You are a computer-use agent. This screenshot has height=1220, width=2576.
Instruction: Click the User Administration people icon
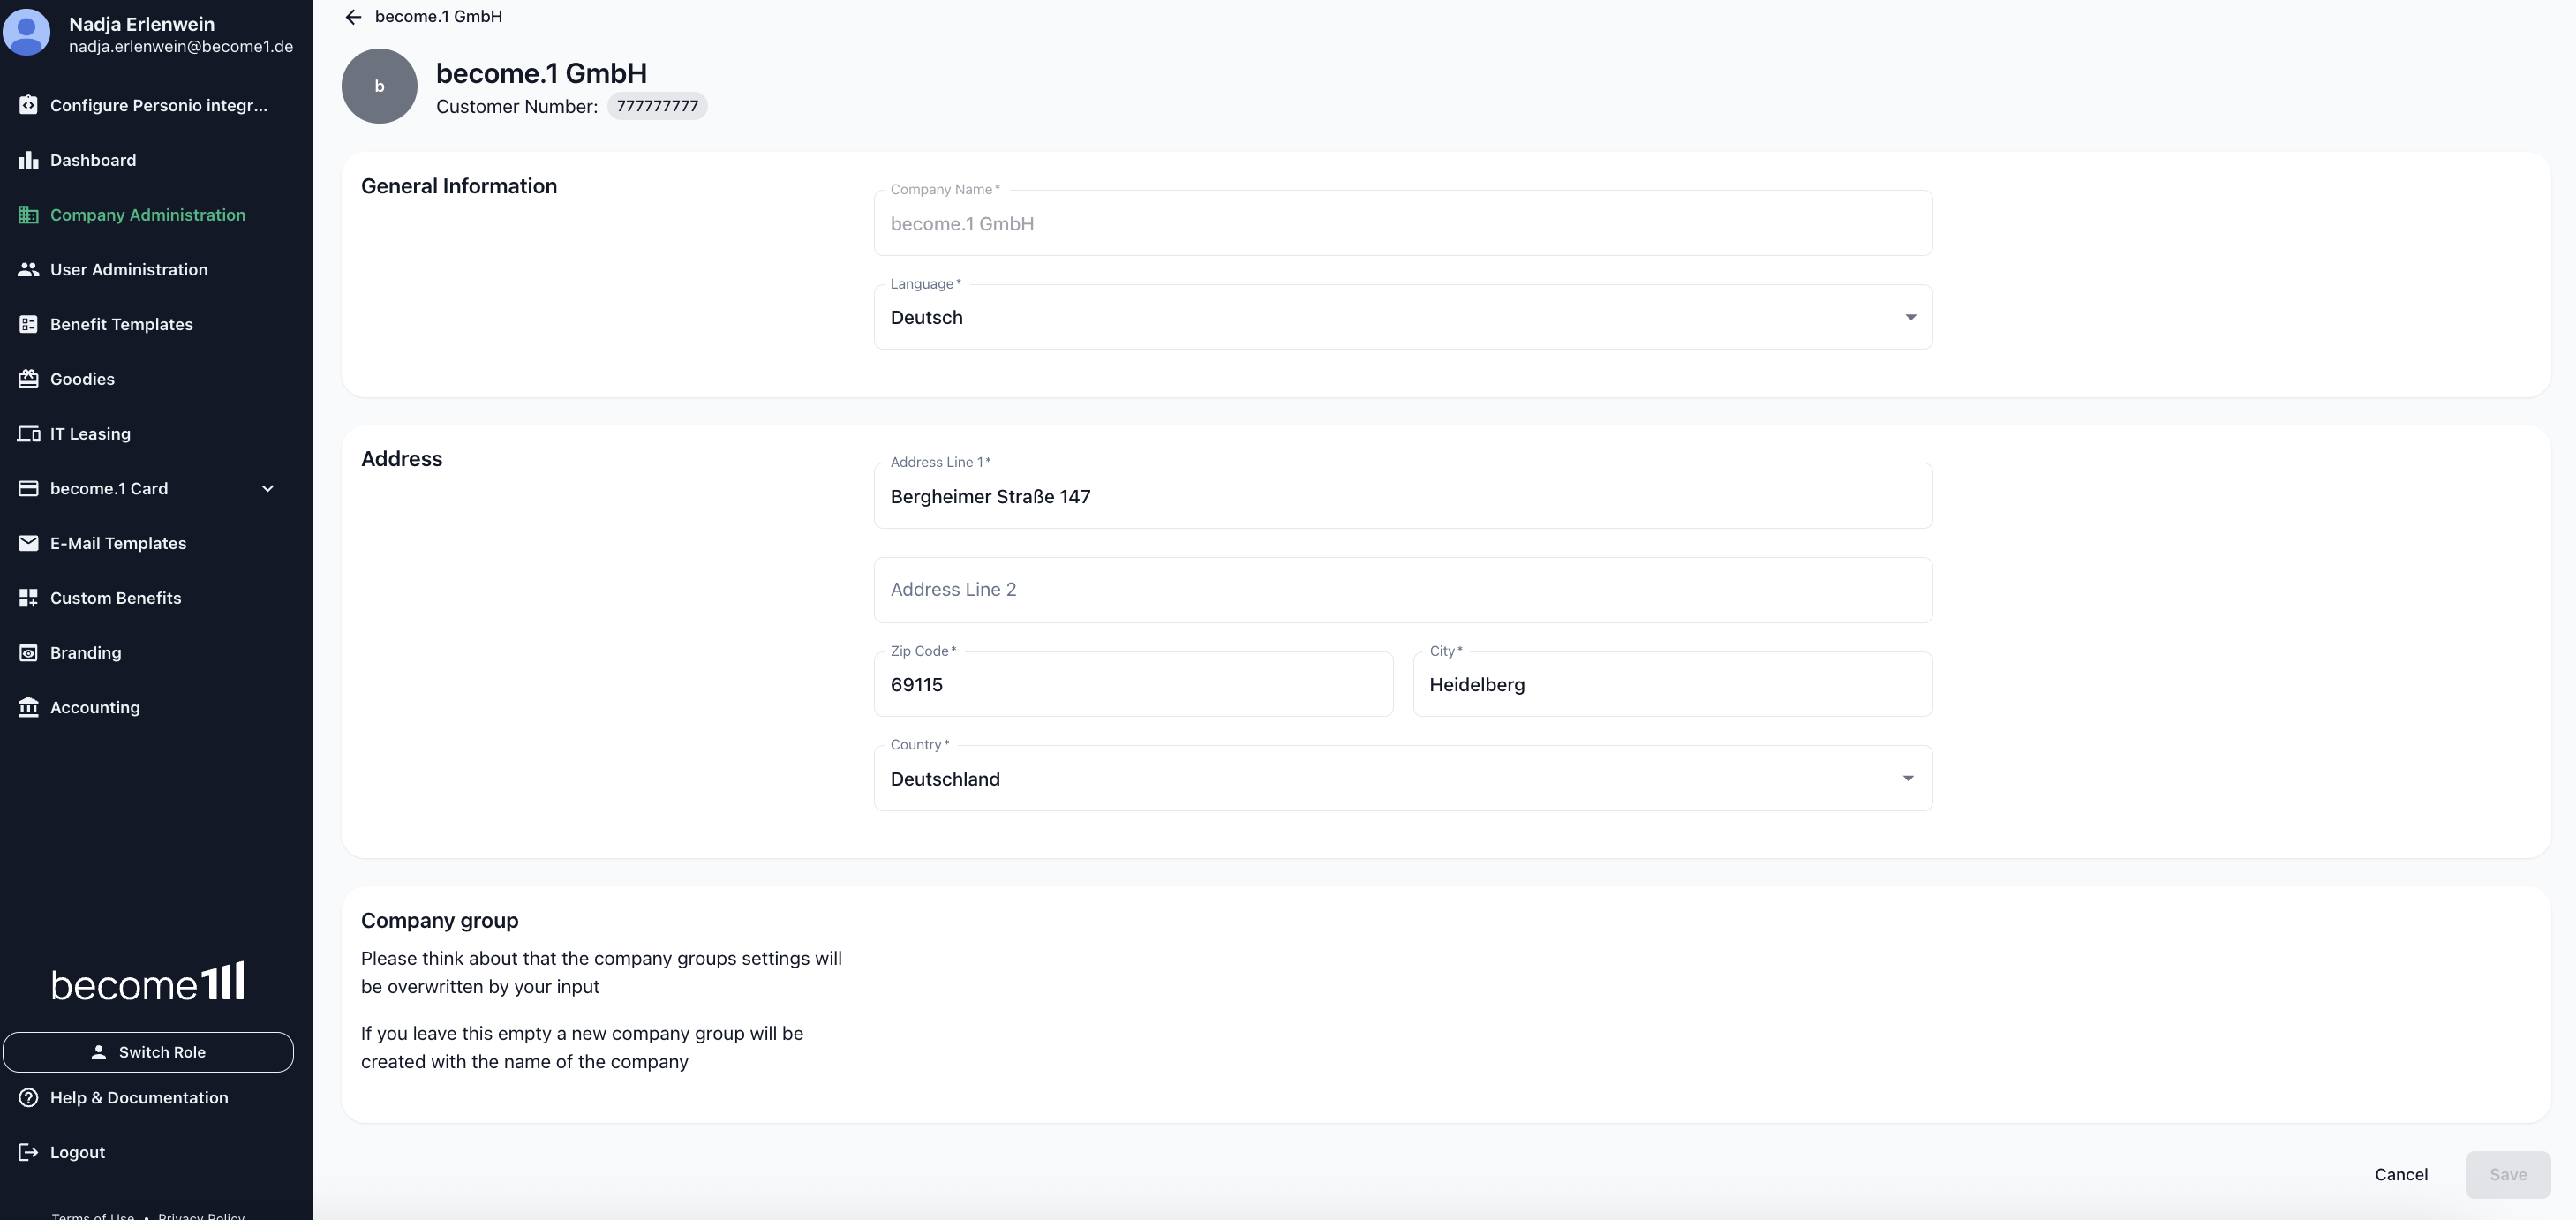point(28,270)
